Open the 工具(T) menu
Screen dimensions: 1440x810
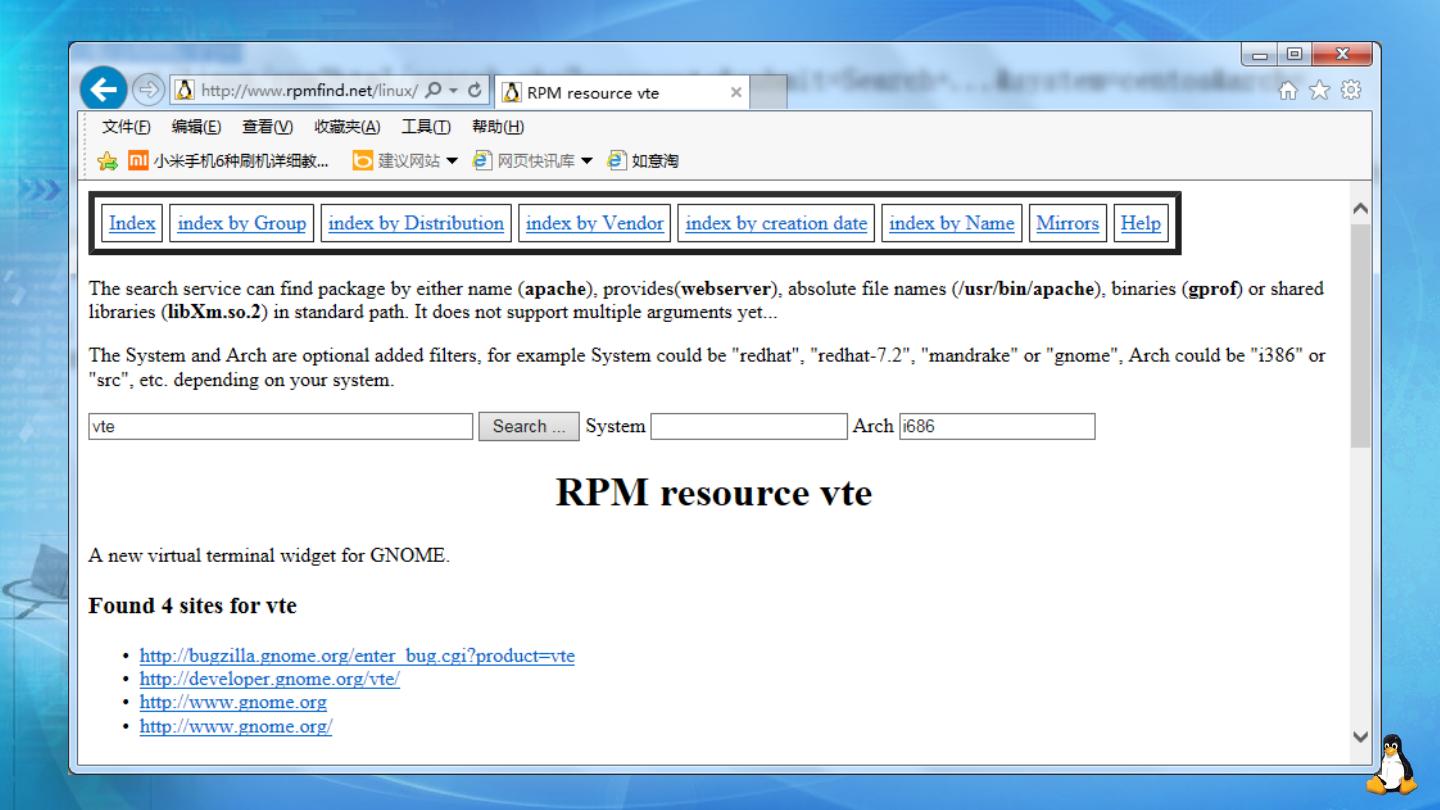pos(426,127)
